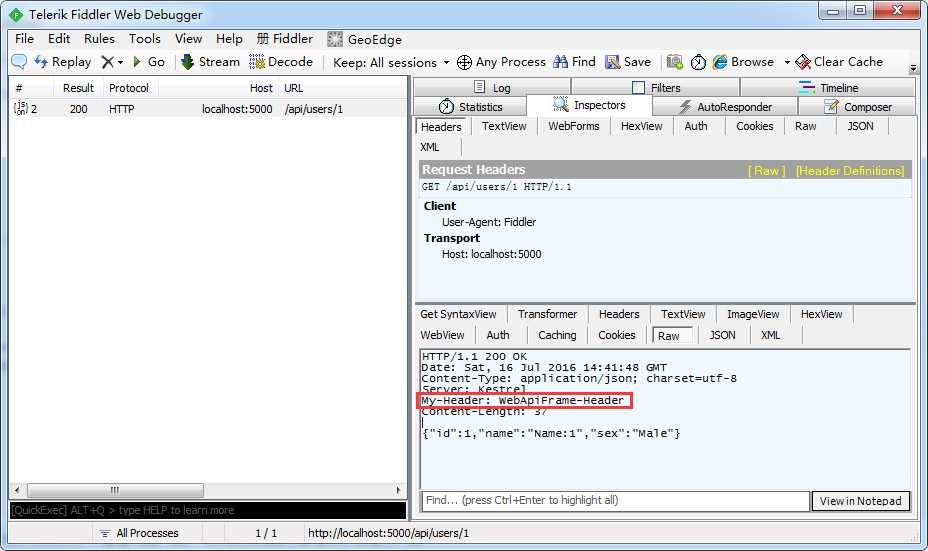Open the Edit menu
928x551 pixels.
(59, 38)
